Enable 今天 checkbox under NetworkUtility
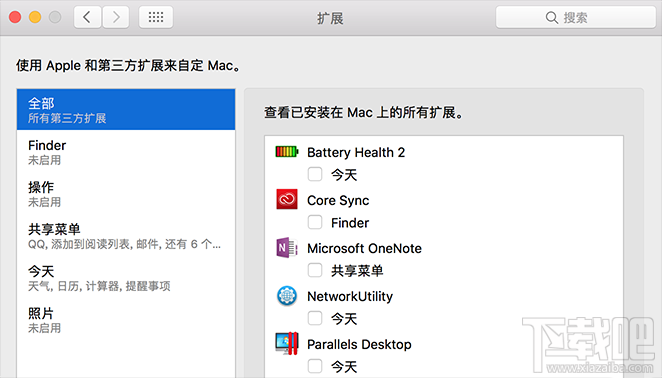Viewport: 662px width, 378px height. (x=315, y=318)
